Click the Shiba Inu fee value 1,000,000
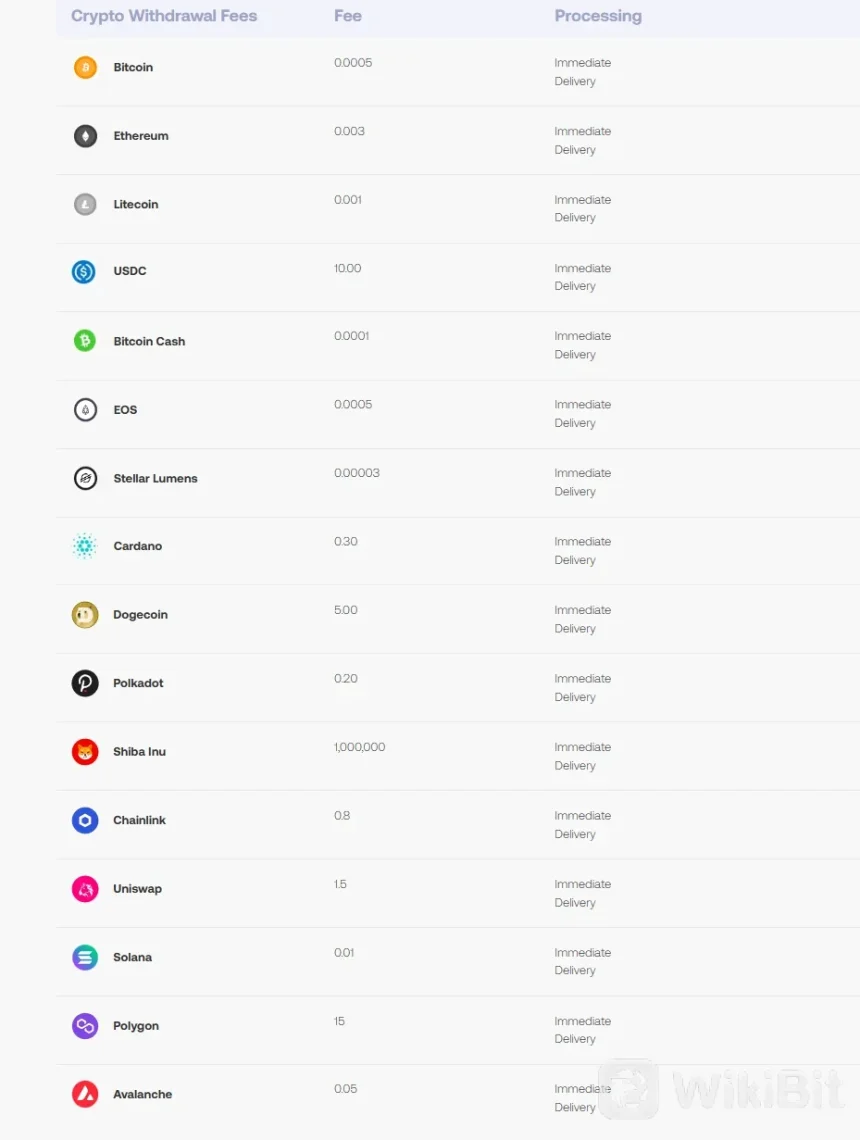This screenshot has width=860, height=1140. pos(359,747)
